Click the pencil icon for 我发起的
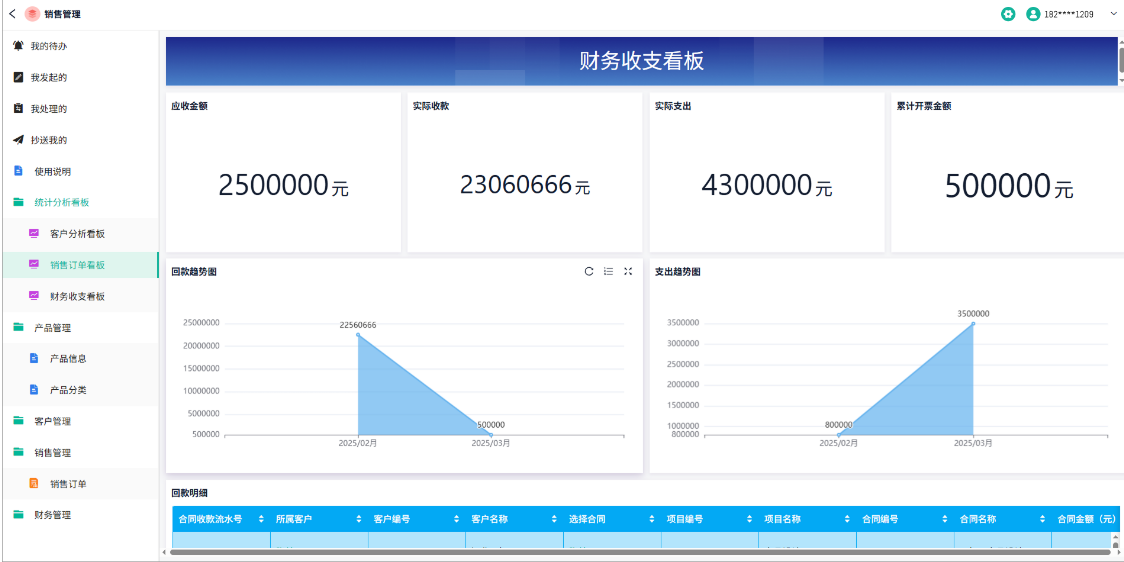The width and height of the screenshot is (1124, 562). pos(19,77)
